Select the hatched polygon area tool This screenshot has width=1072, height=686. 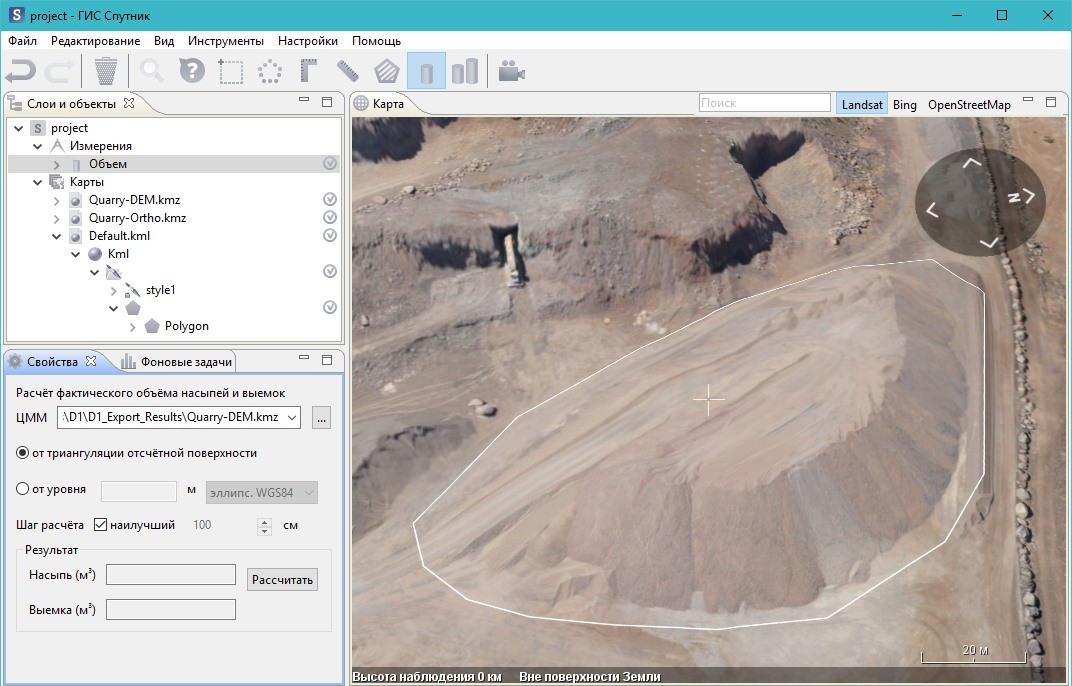click(x=387, y=71)
